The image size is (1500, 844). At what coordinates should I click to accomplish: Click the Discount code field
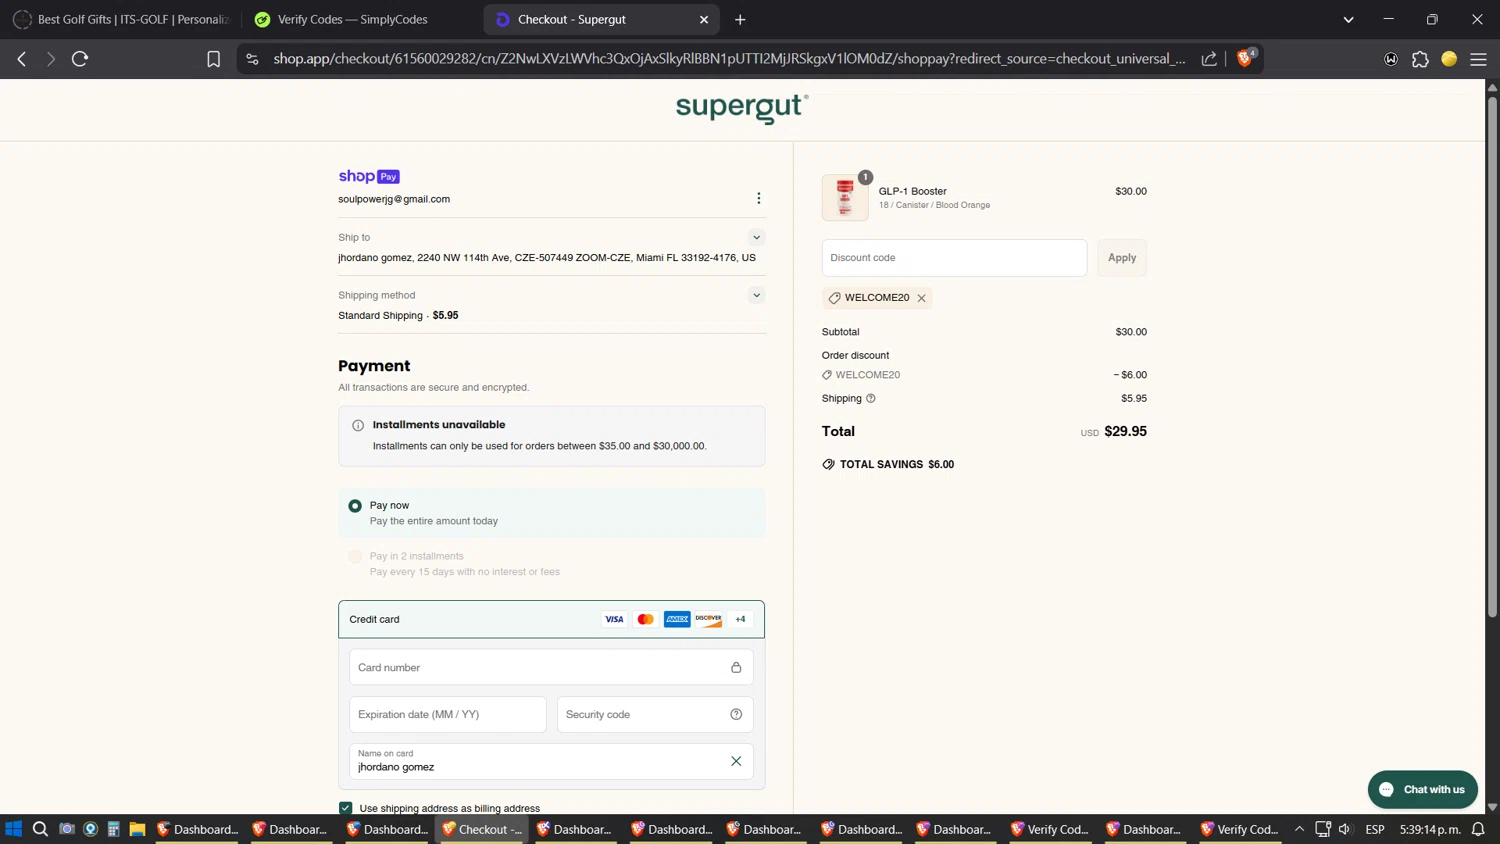954,257
